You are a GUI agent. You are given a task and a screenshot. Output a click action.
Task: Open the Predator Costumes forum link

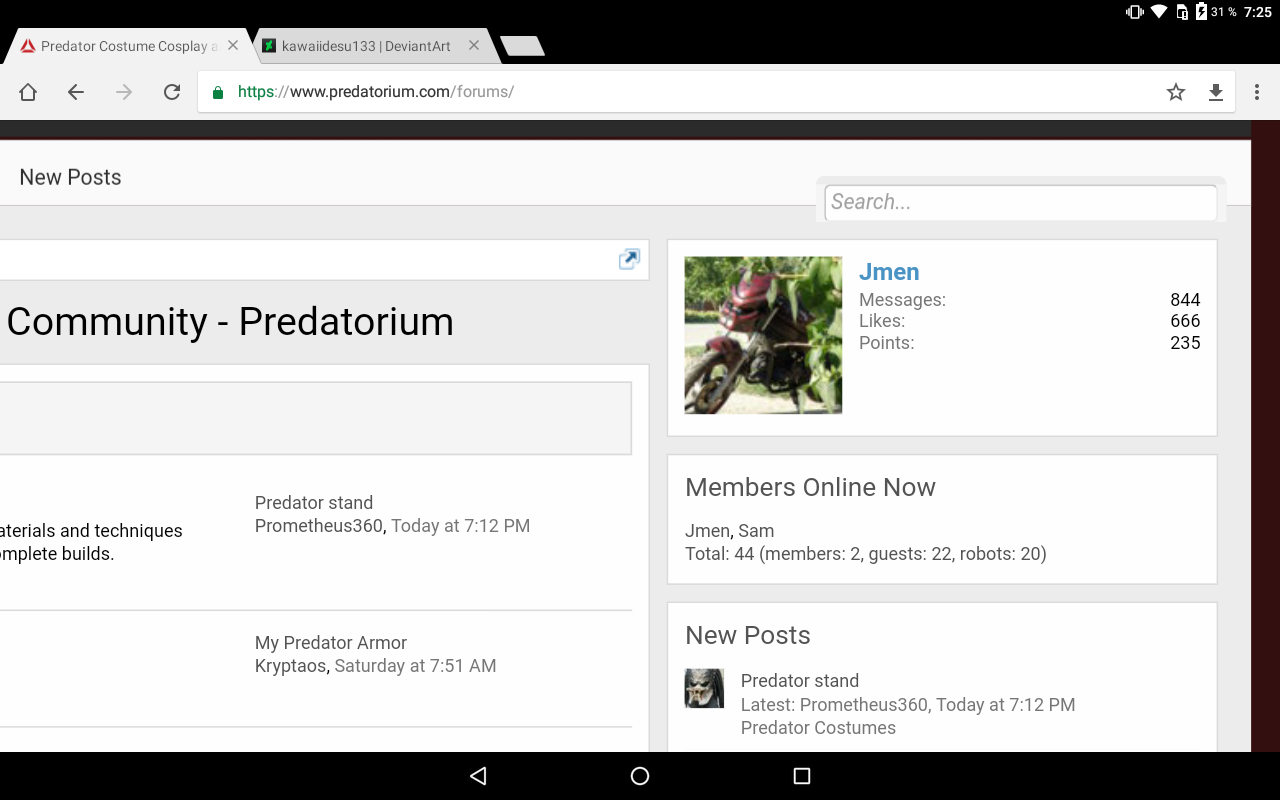pyautogui.click(x=818, y=728)
